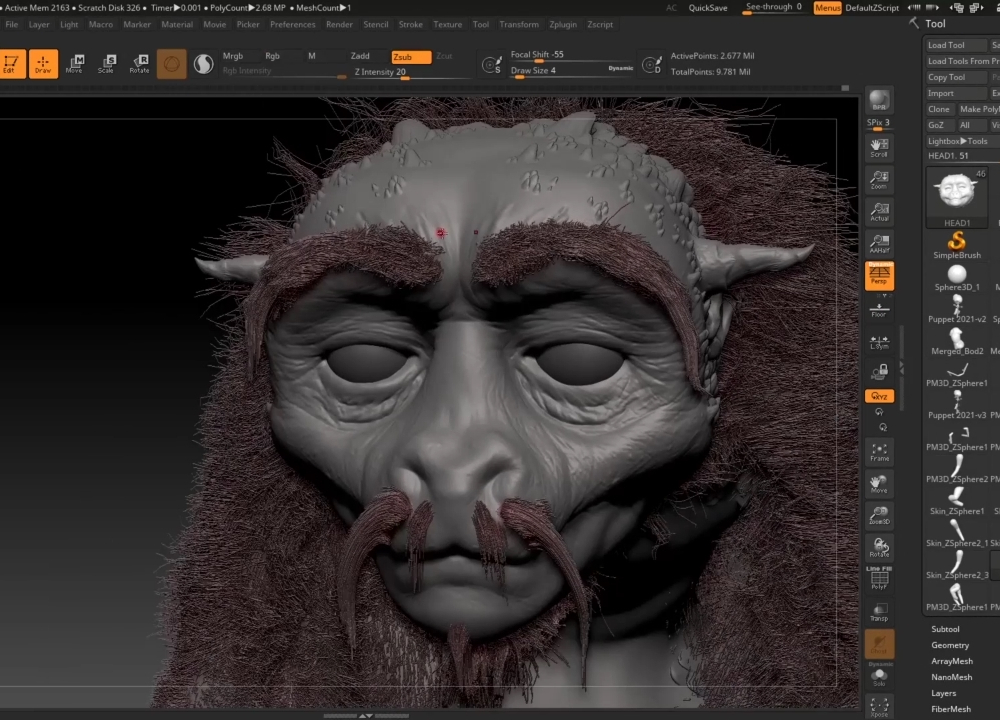This screenshot has height=720, width=1000.
Task: Toggle the Zsub sculpt mode
Action: [x=411, y=57]
